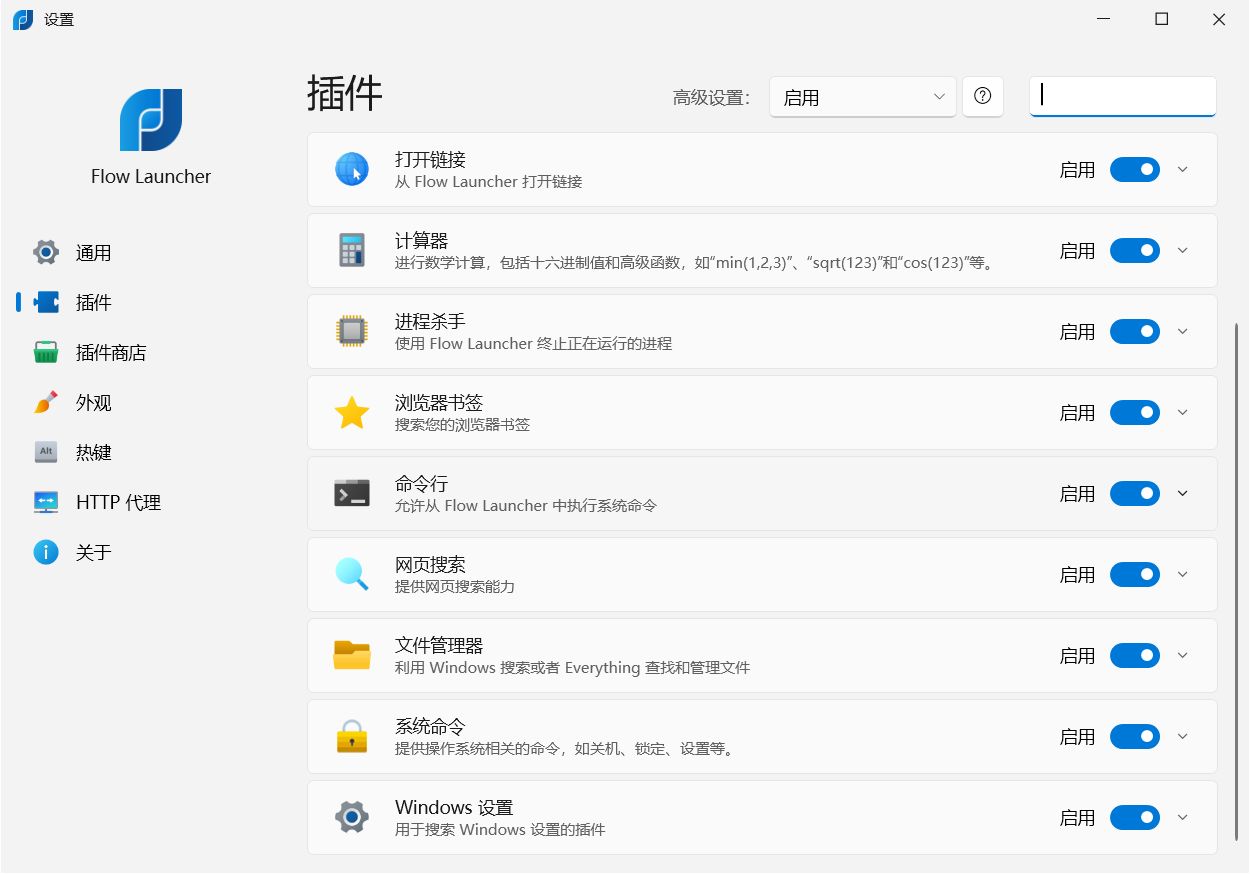Click the 文件管理器 plugin title text
This screenshot has width=1250, height=874.
point(439,646)
